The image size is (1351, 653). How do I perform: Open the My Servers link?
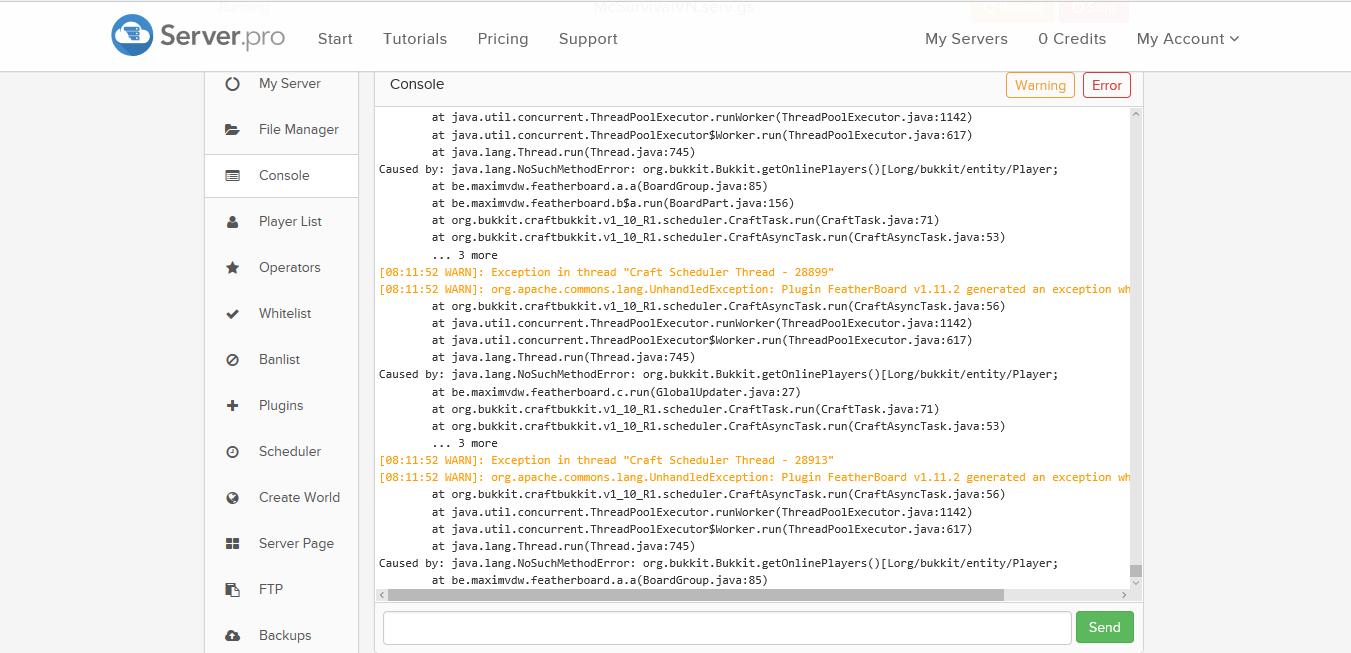[x=966, y=39]
